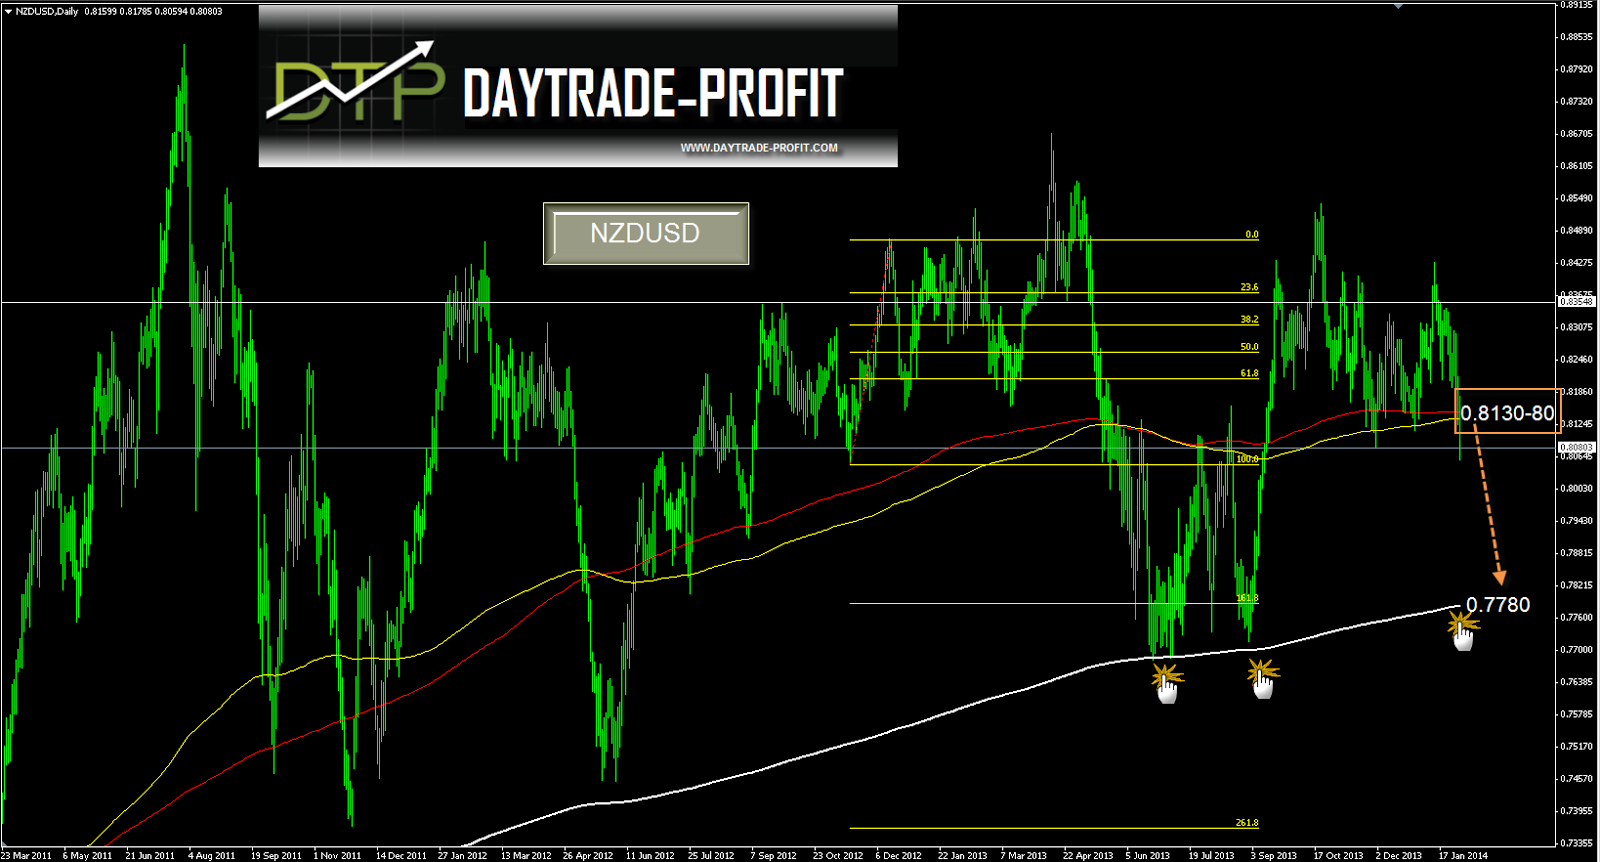1600x862 pixels.
Task: Click the hand pointer icon below the 0.7780 label
Action: pyautogui.click(x=1463, y=637)
